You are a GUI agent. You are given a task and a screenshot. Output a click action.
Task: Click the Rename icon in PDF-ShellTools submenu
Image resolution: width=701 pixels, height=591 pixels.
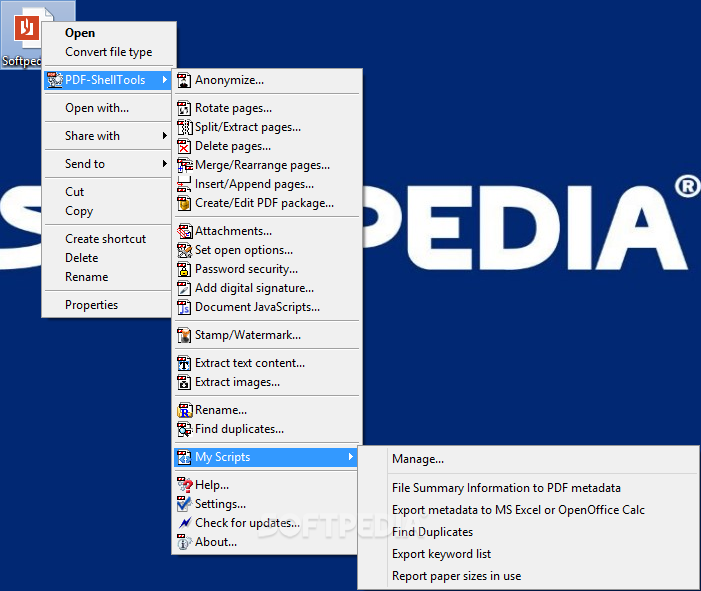[x=185, y=410]
